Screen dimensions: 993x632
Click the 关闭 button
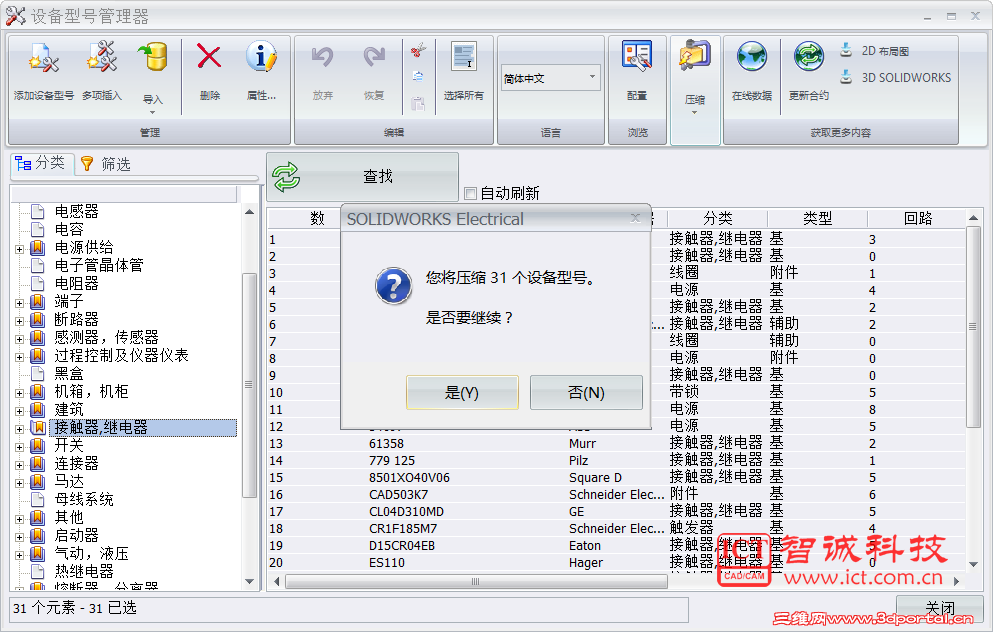[x=940, y=607]
